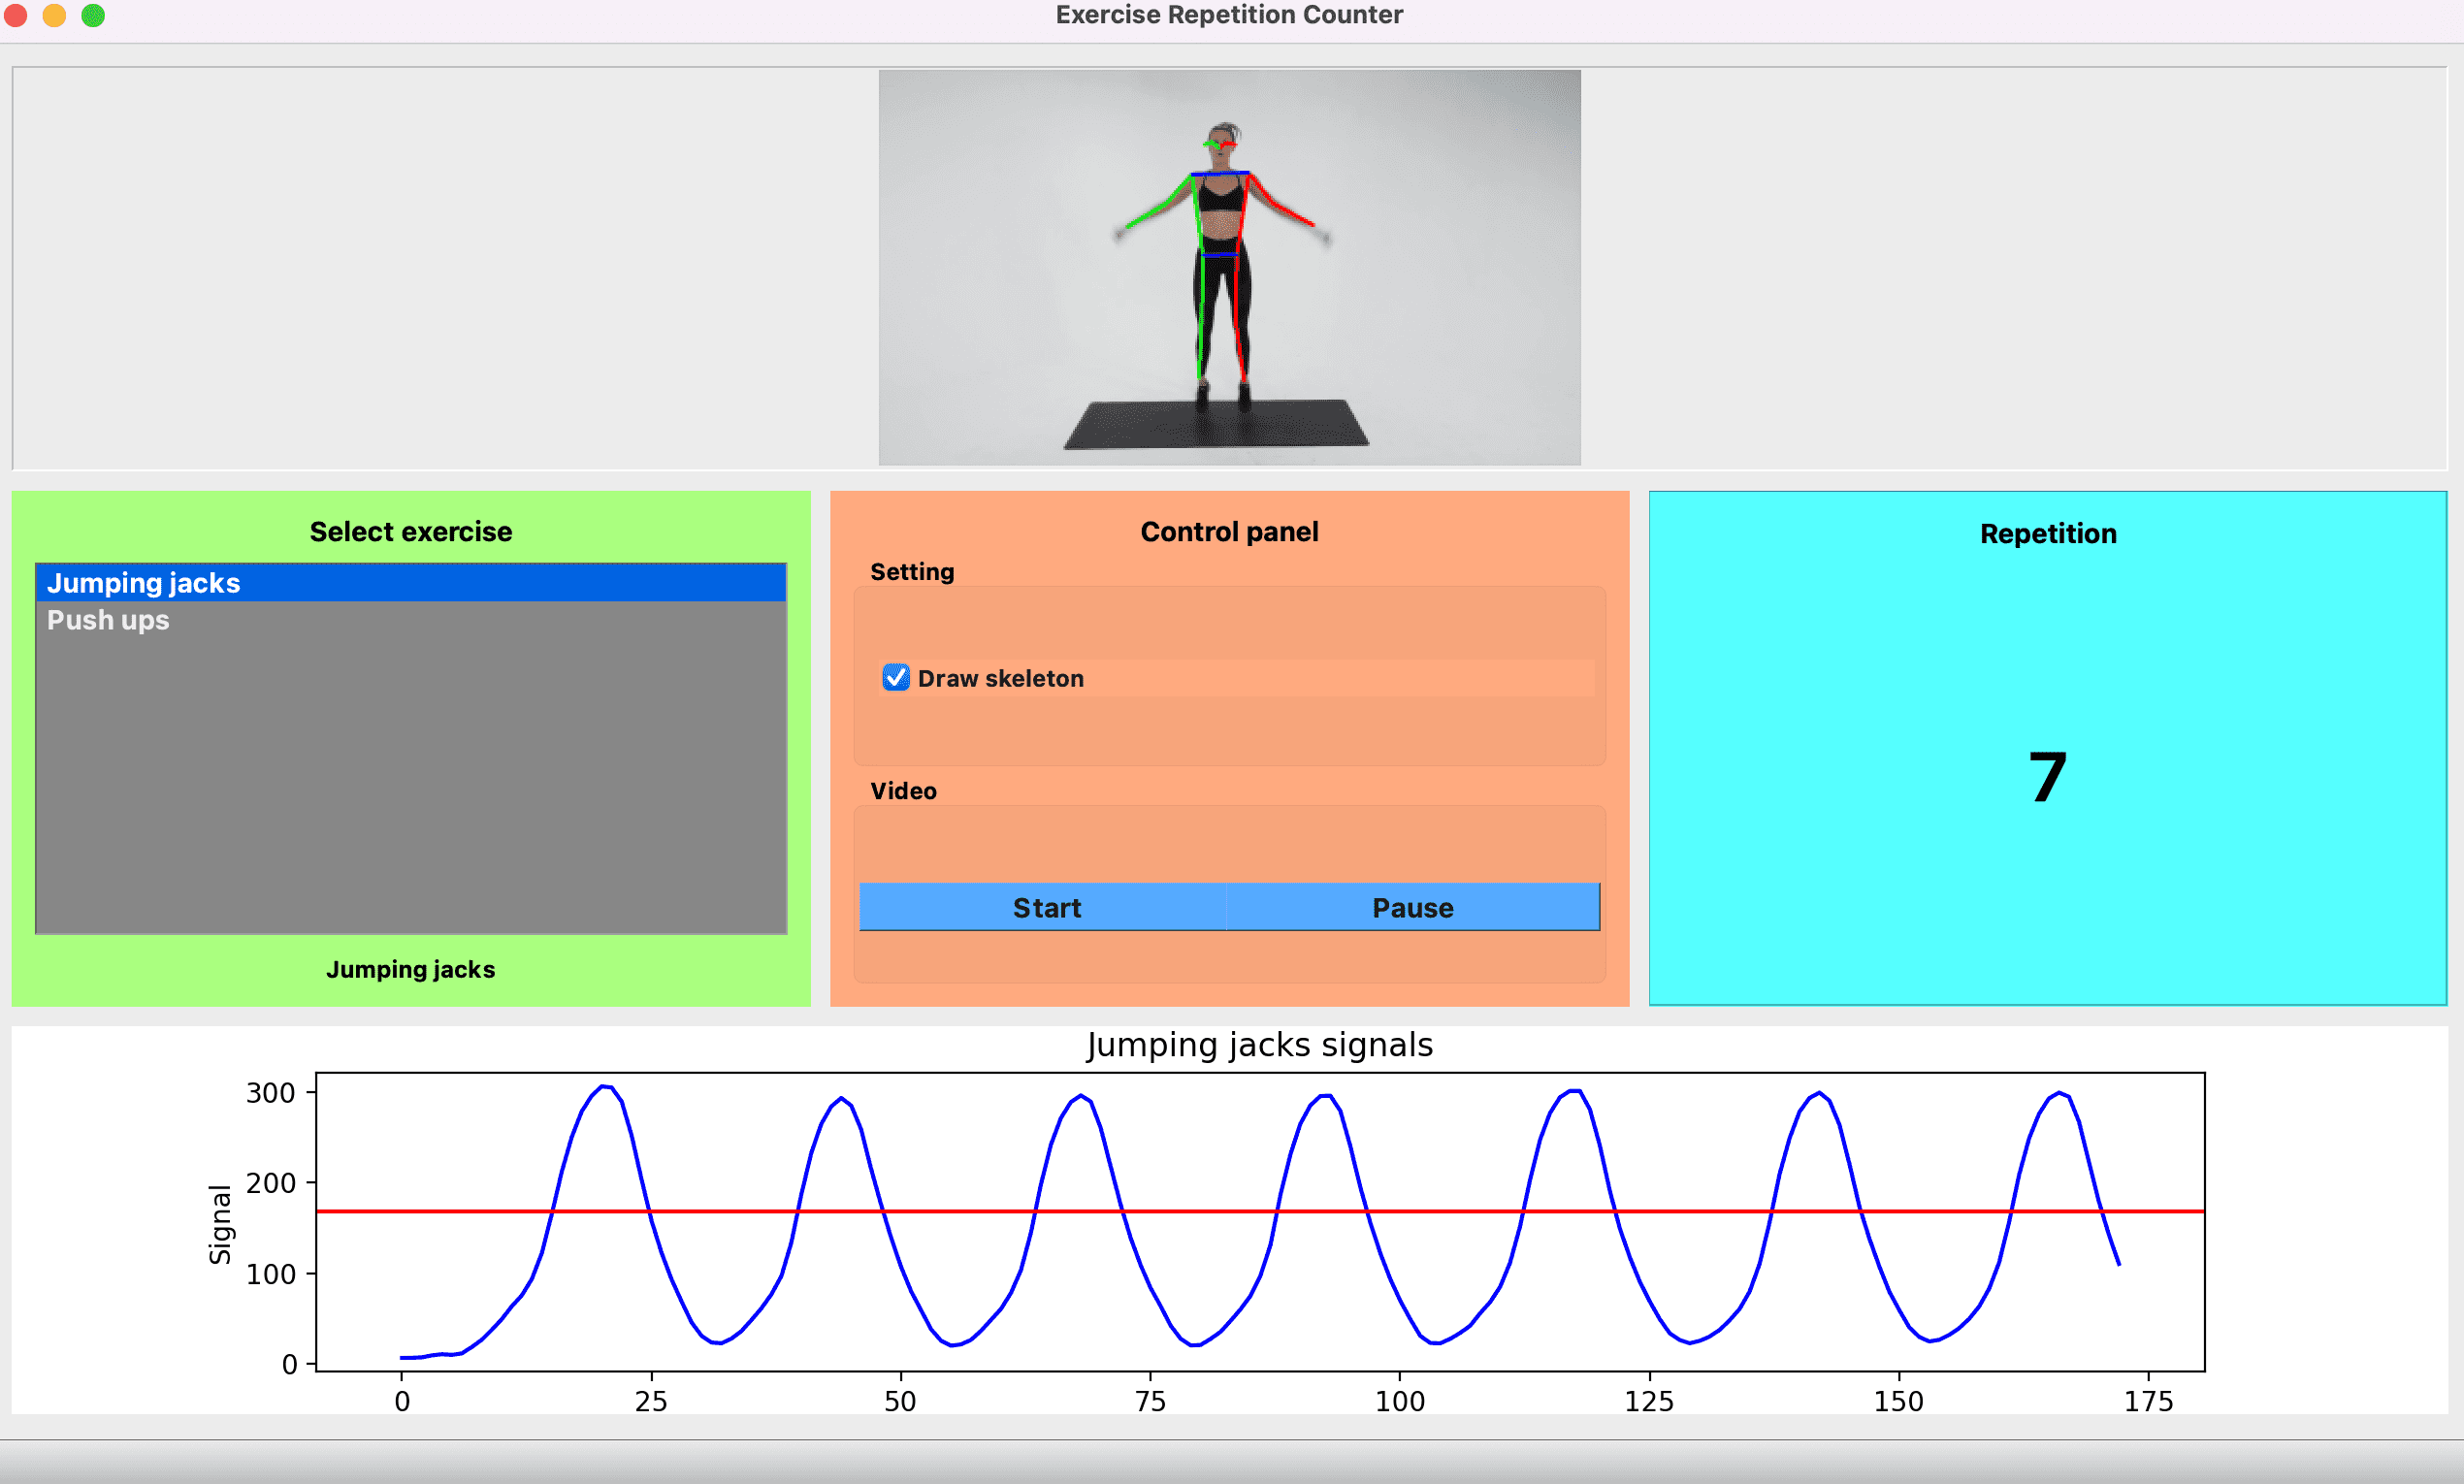This screenshot has height=1484, width=2464.
Task: Click the Jumping jacks signals chart title
Action: 1259,1045
